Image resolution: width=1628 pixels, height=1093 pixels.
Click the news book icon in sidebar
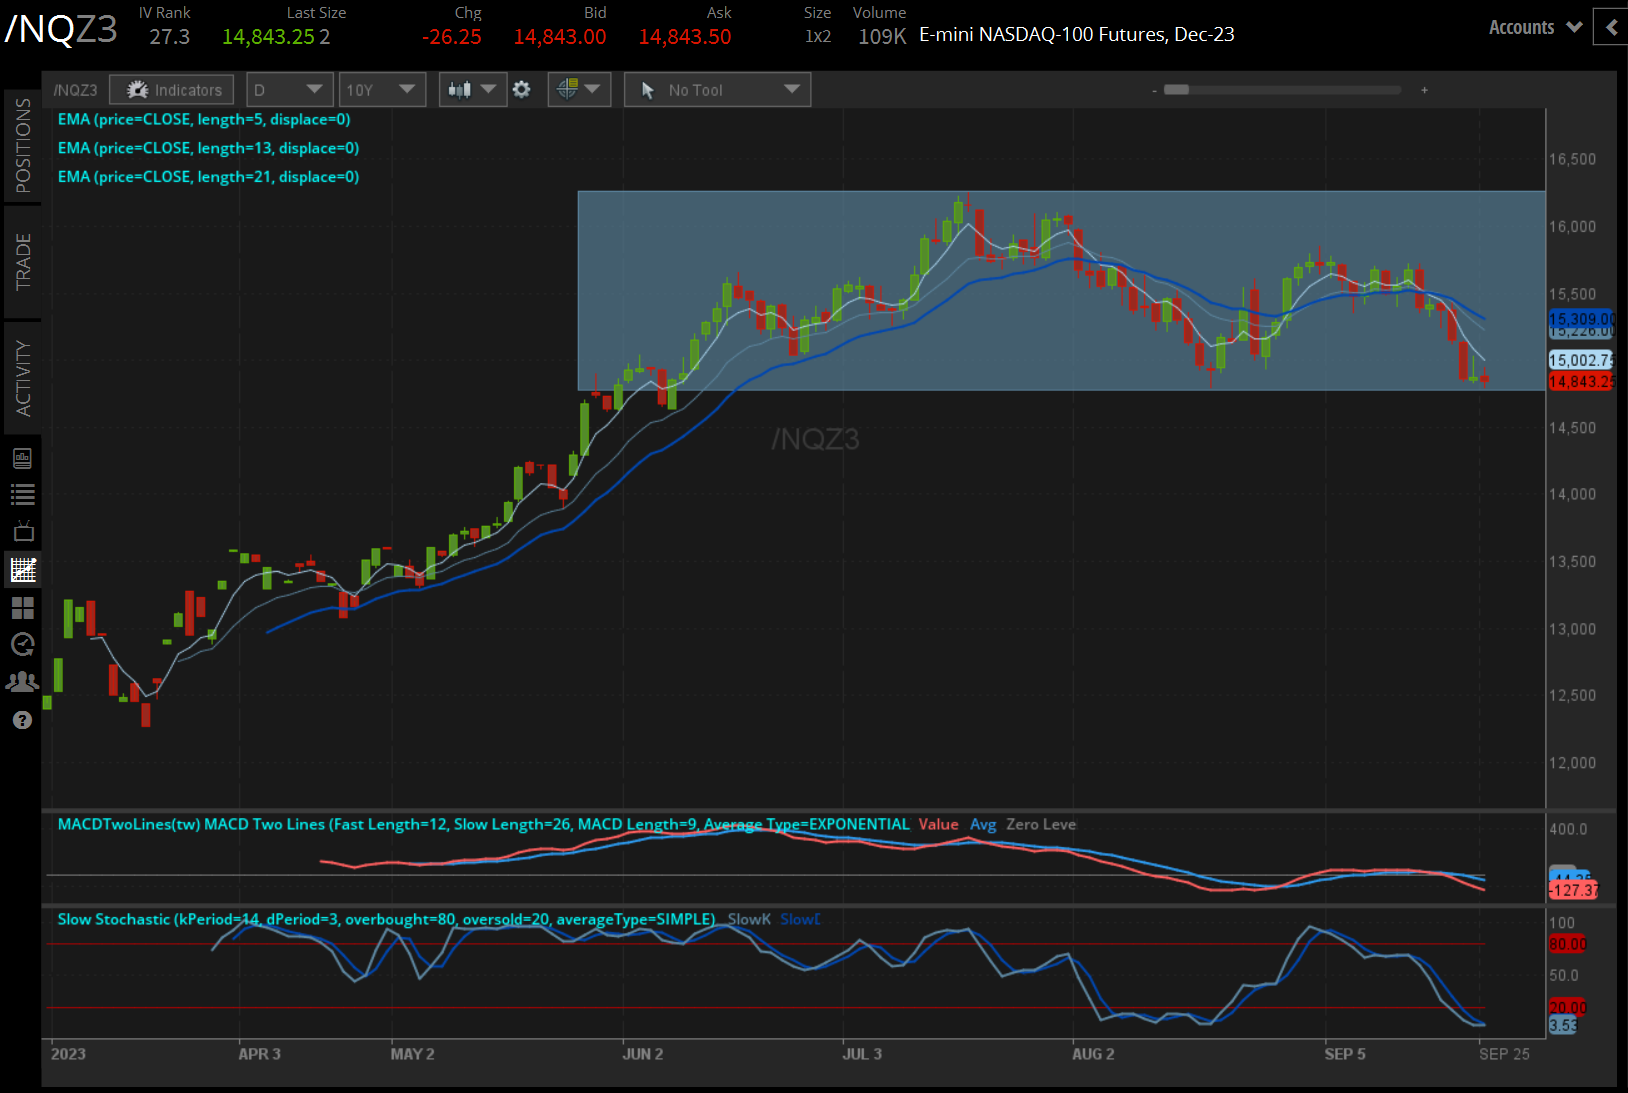click(22, 458)
